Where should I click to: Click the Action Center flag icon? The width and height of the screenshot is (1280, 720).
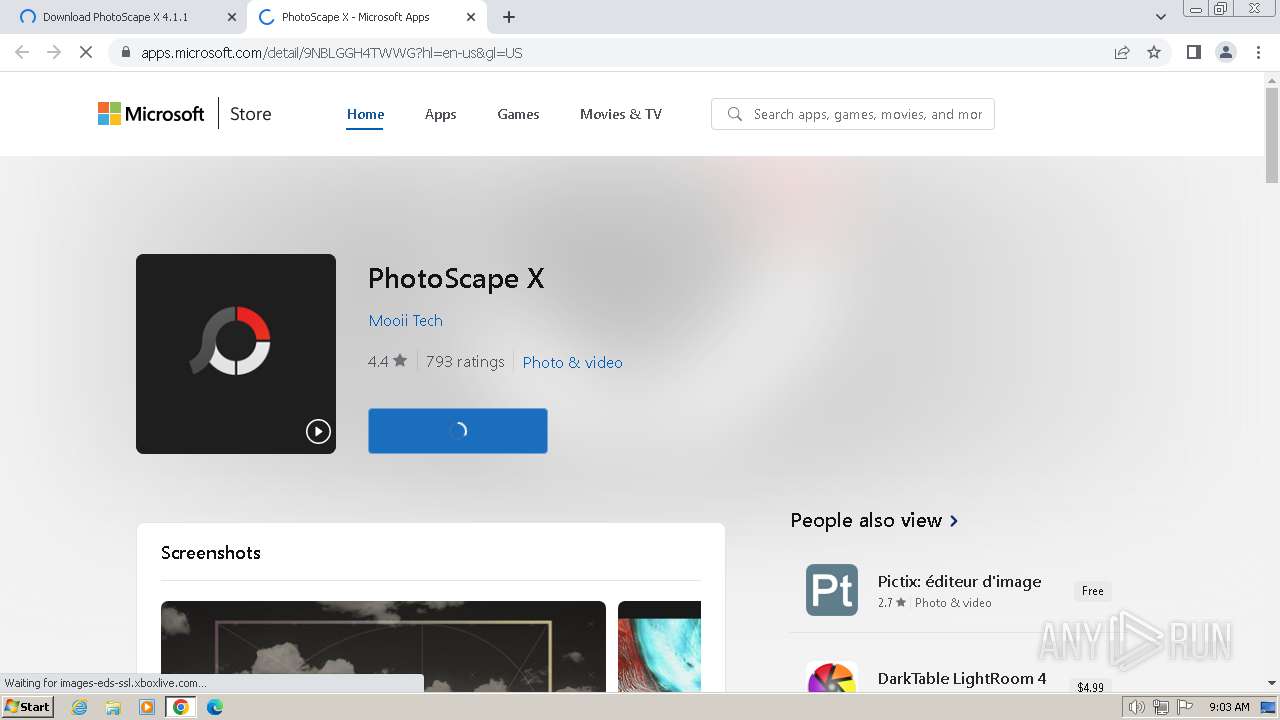[x=1184, y=707]
